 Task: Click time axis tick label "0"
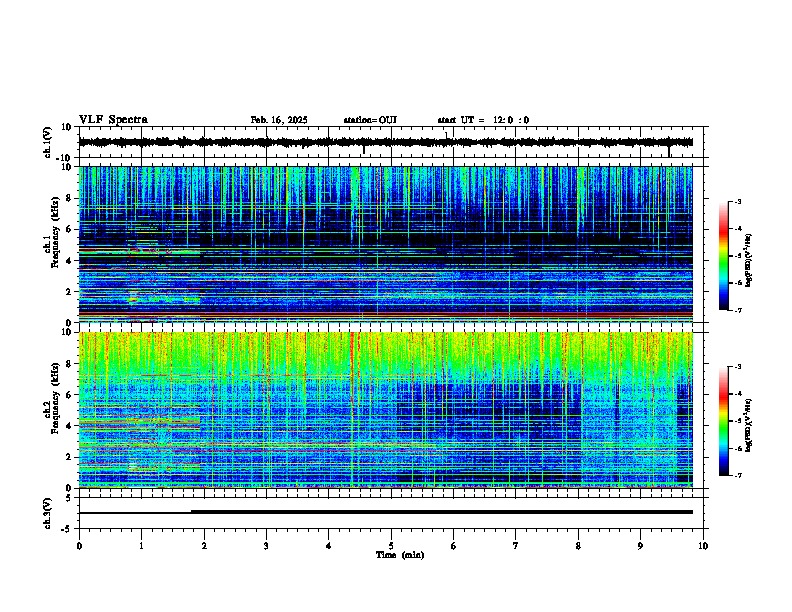pyautogui.click(x=79, y=546)
